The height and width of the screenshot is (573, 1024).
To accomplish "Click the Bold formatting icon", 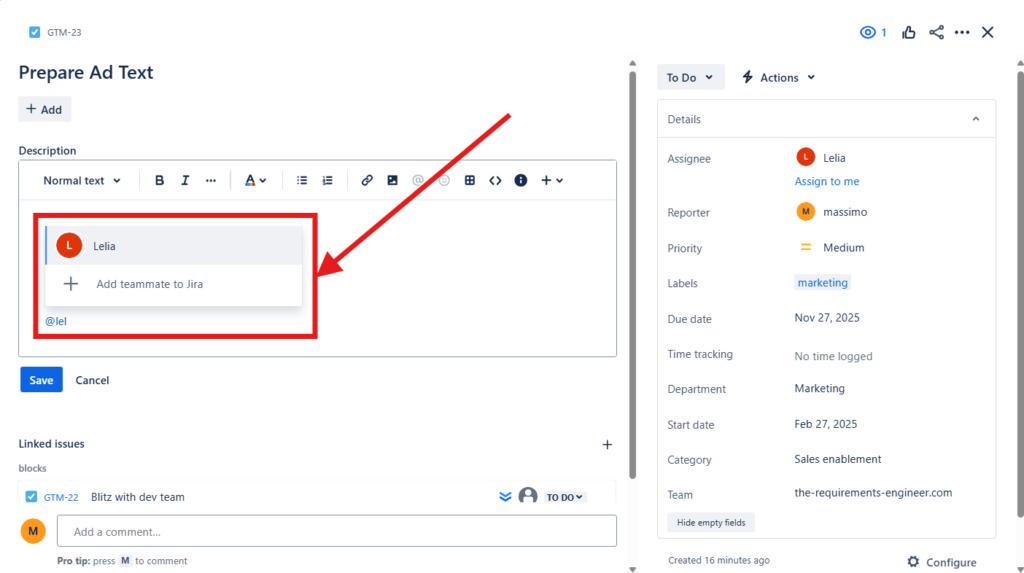I will click(159, 181).
